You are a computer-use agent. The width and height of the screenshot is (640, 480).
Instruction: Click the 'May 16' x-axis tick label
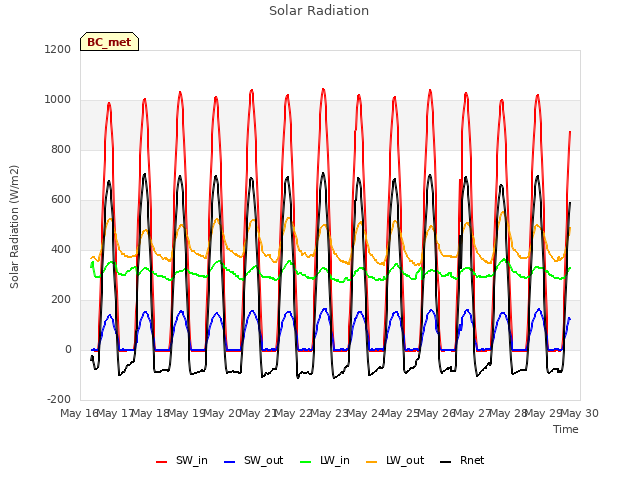[x=79, y=413]
